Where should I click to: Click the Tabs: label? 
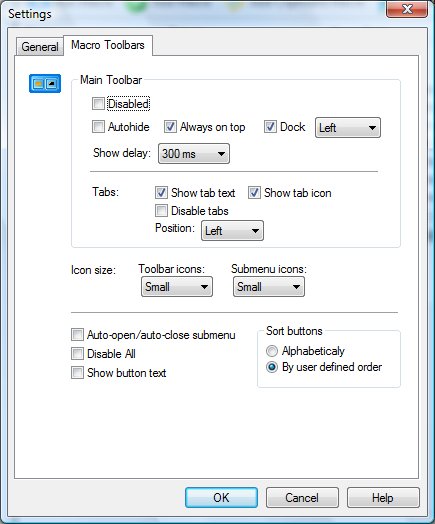[x=106, y=192]
